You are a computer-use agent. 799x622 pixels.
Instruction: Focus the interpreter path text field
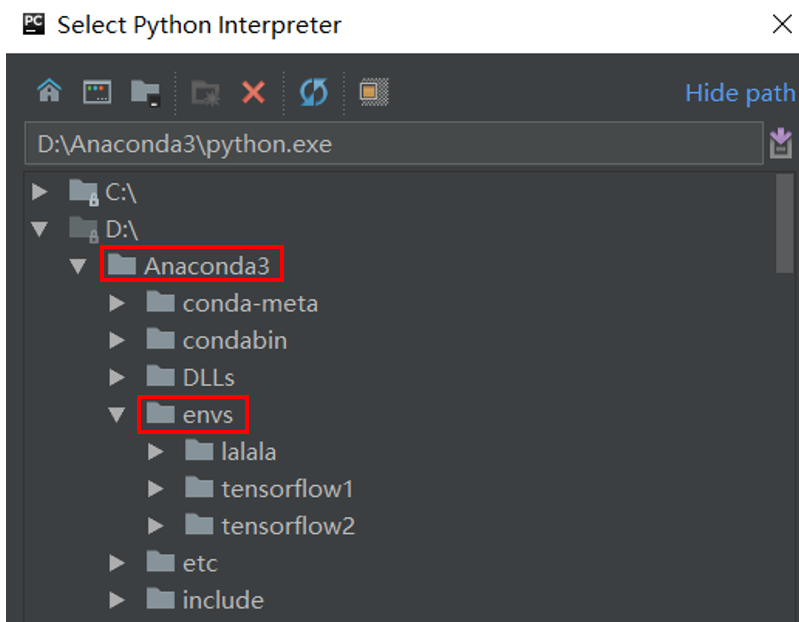tap(394, 144)
